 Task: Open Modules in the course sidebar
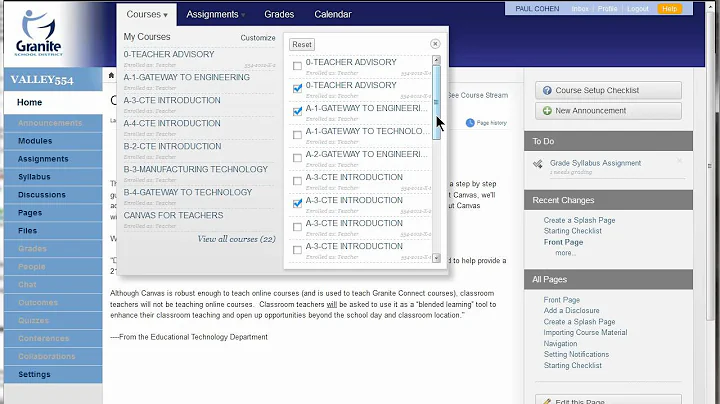(x=53, y=141)
